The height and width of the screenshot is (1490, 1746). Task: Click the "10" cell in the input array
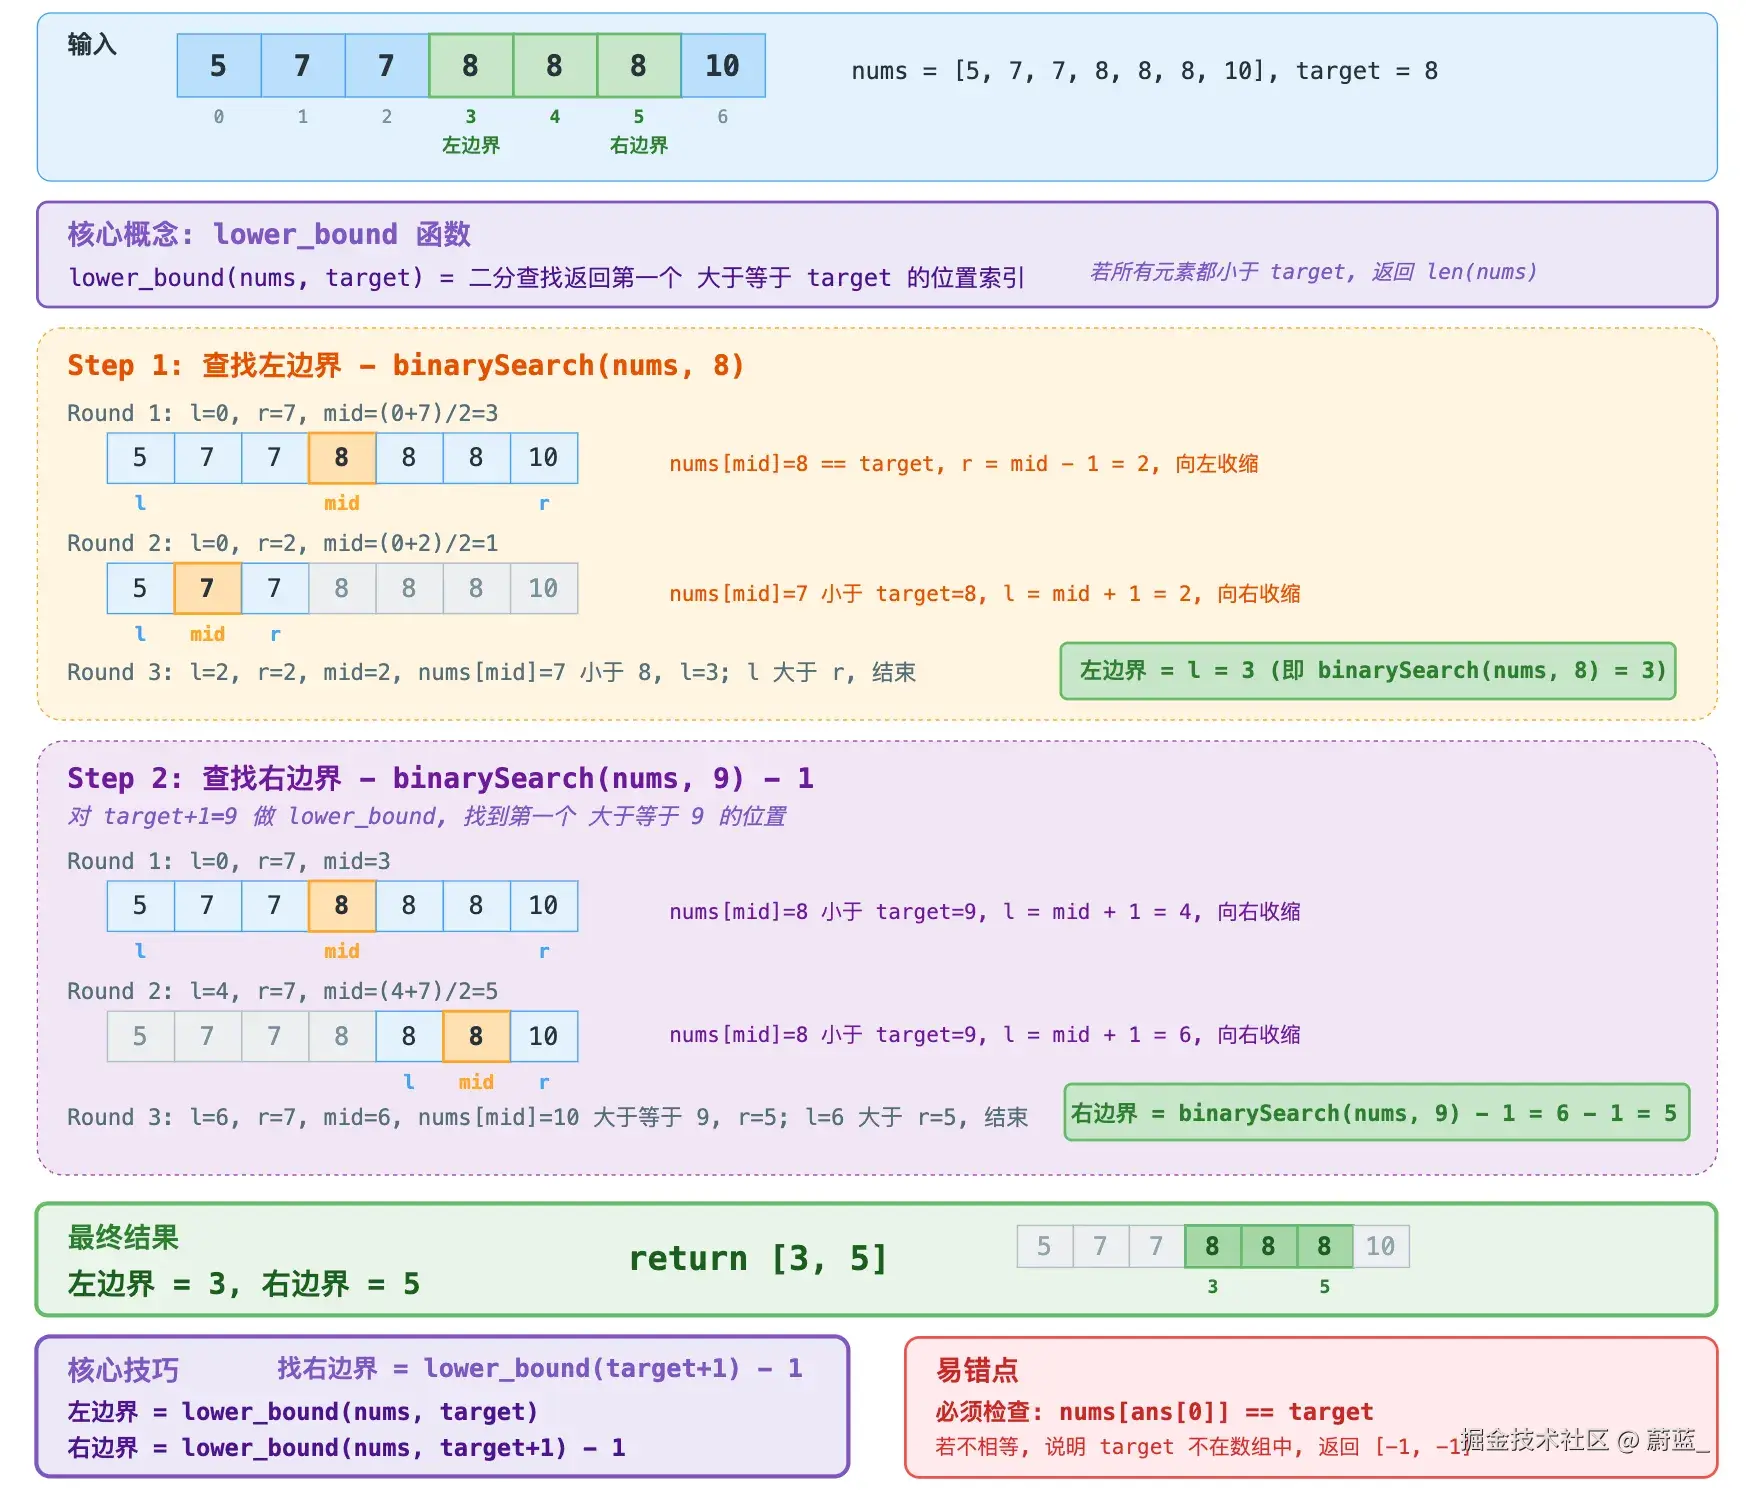click(x=722, y=66)
